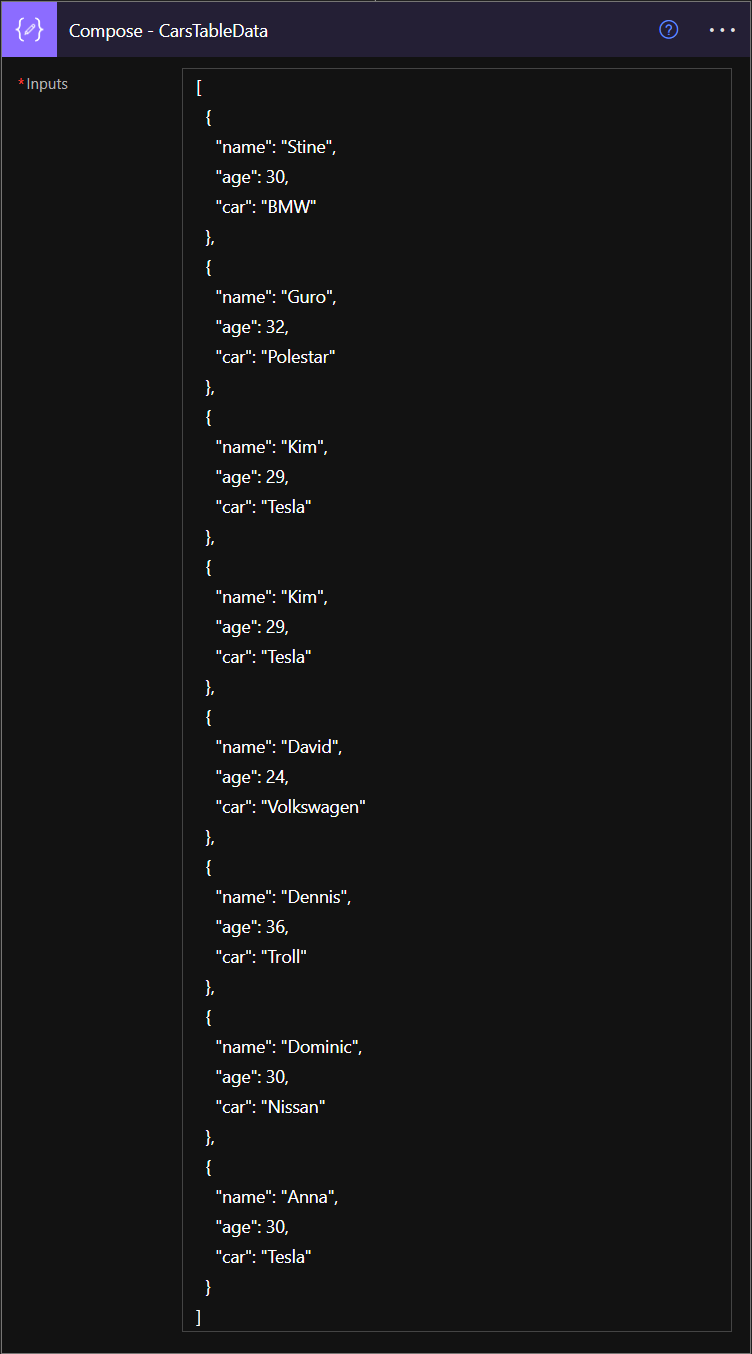Viewport: 752px width, 1354px height.
Task: Select the "Nissan" value in Dominic's record
Action: (x=296, y=1106)
